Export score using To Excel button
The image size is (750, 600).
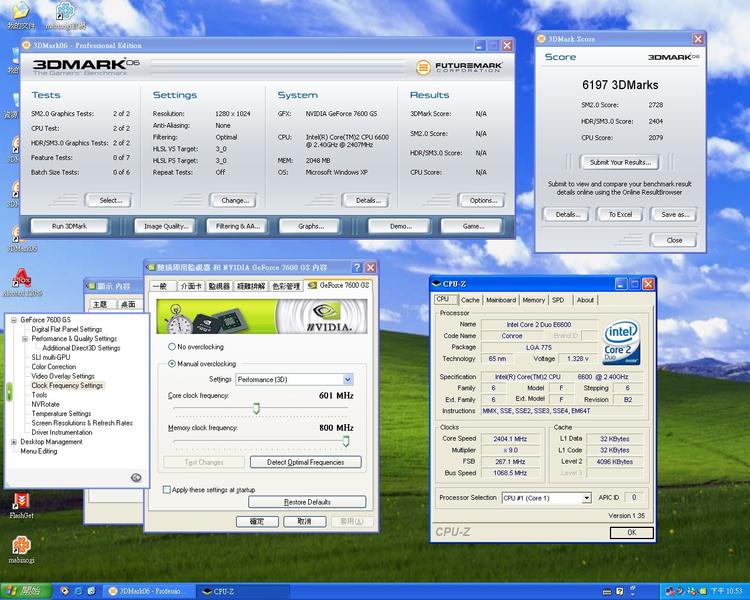point(620,214)
